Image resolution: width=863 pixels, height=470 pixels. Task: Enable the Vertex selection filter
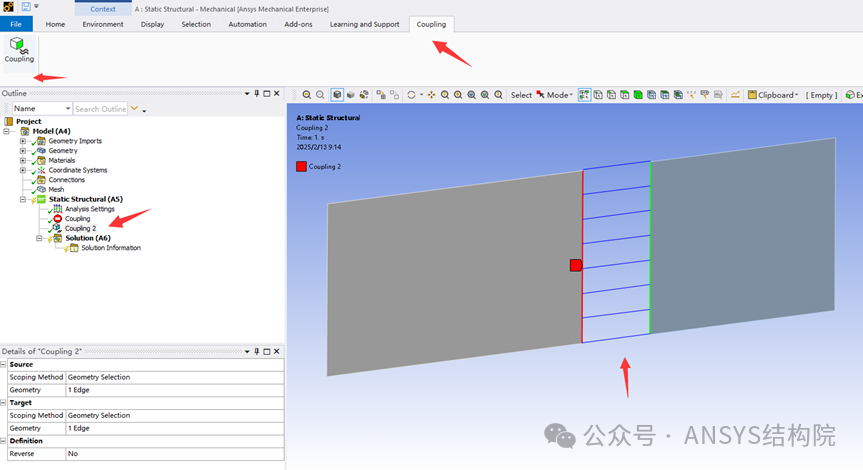(x=598, y=95)
